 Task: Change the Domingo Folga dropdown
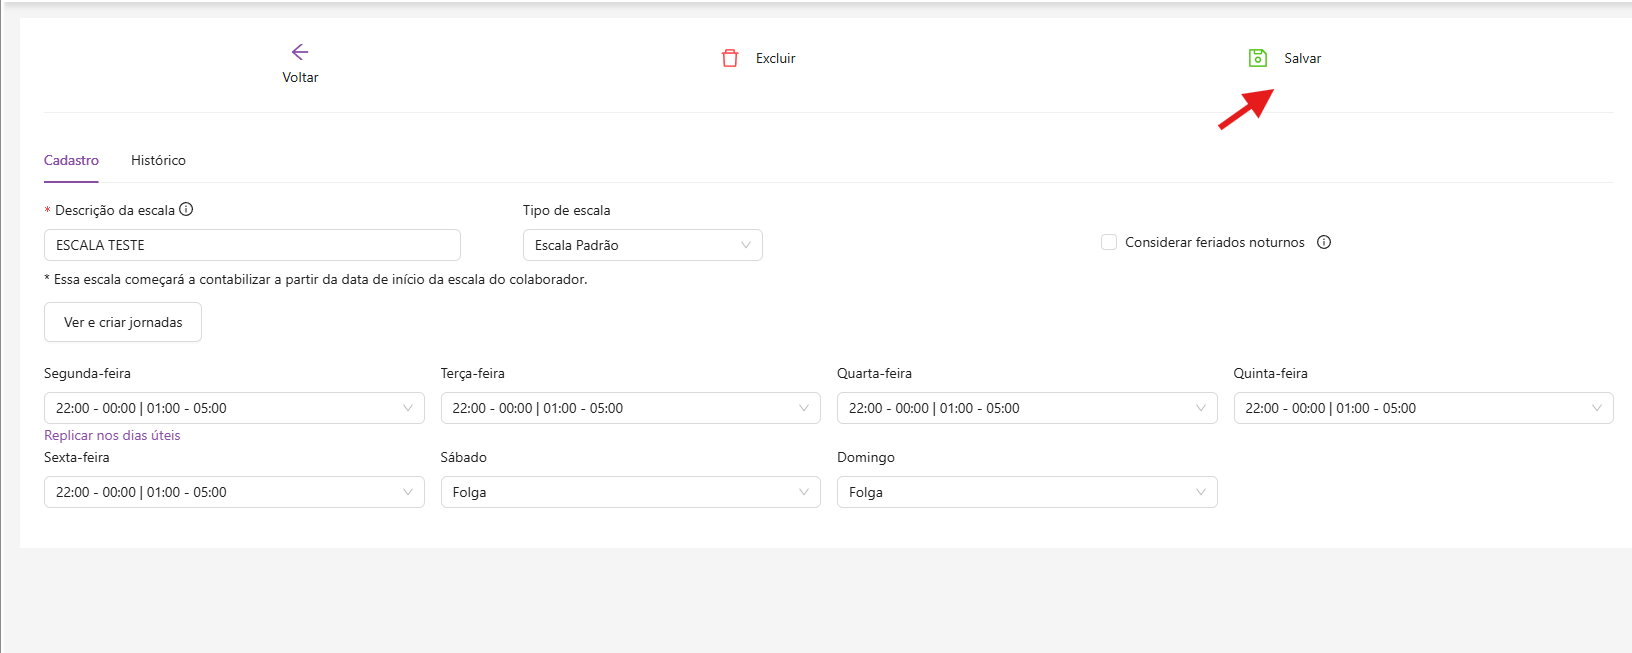click(x=1027, y=492)
